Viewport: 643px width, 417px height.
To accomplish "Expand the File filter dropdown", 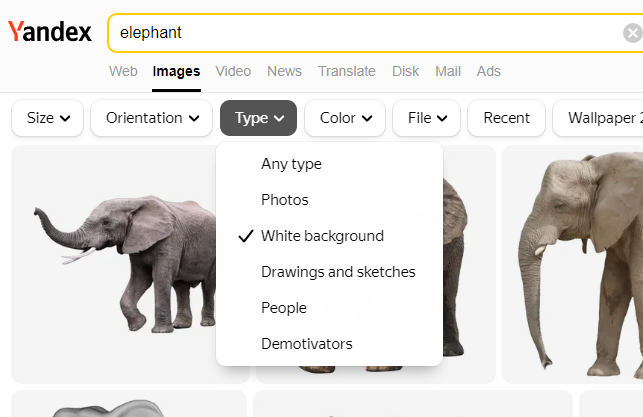I will (x=427, y=118).
